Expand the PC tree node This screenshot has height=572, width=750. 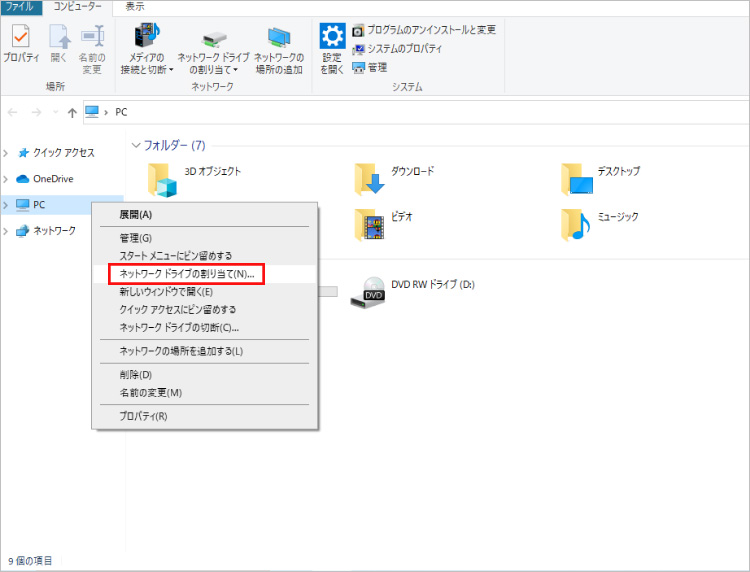[6, 205]
